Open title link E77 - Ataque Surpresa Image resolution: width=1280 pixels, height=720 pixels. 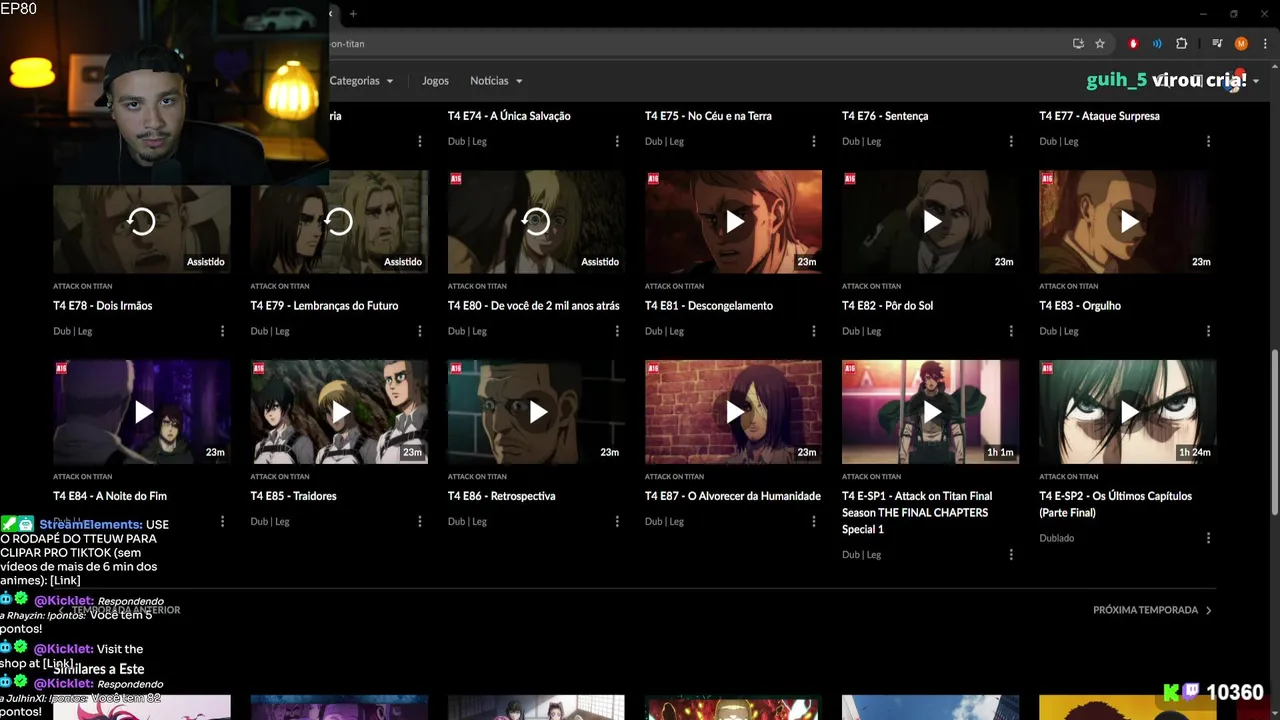click(x=1099, y=116)
